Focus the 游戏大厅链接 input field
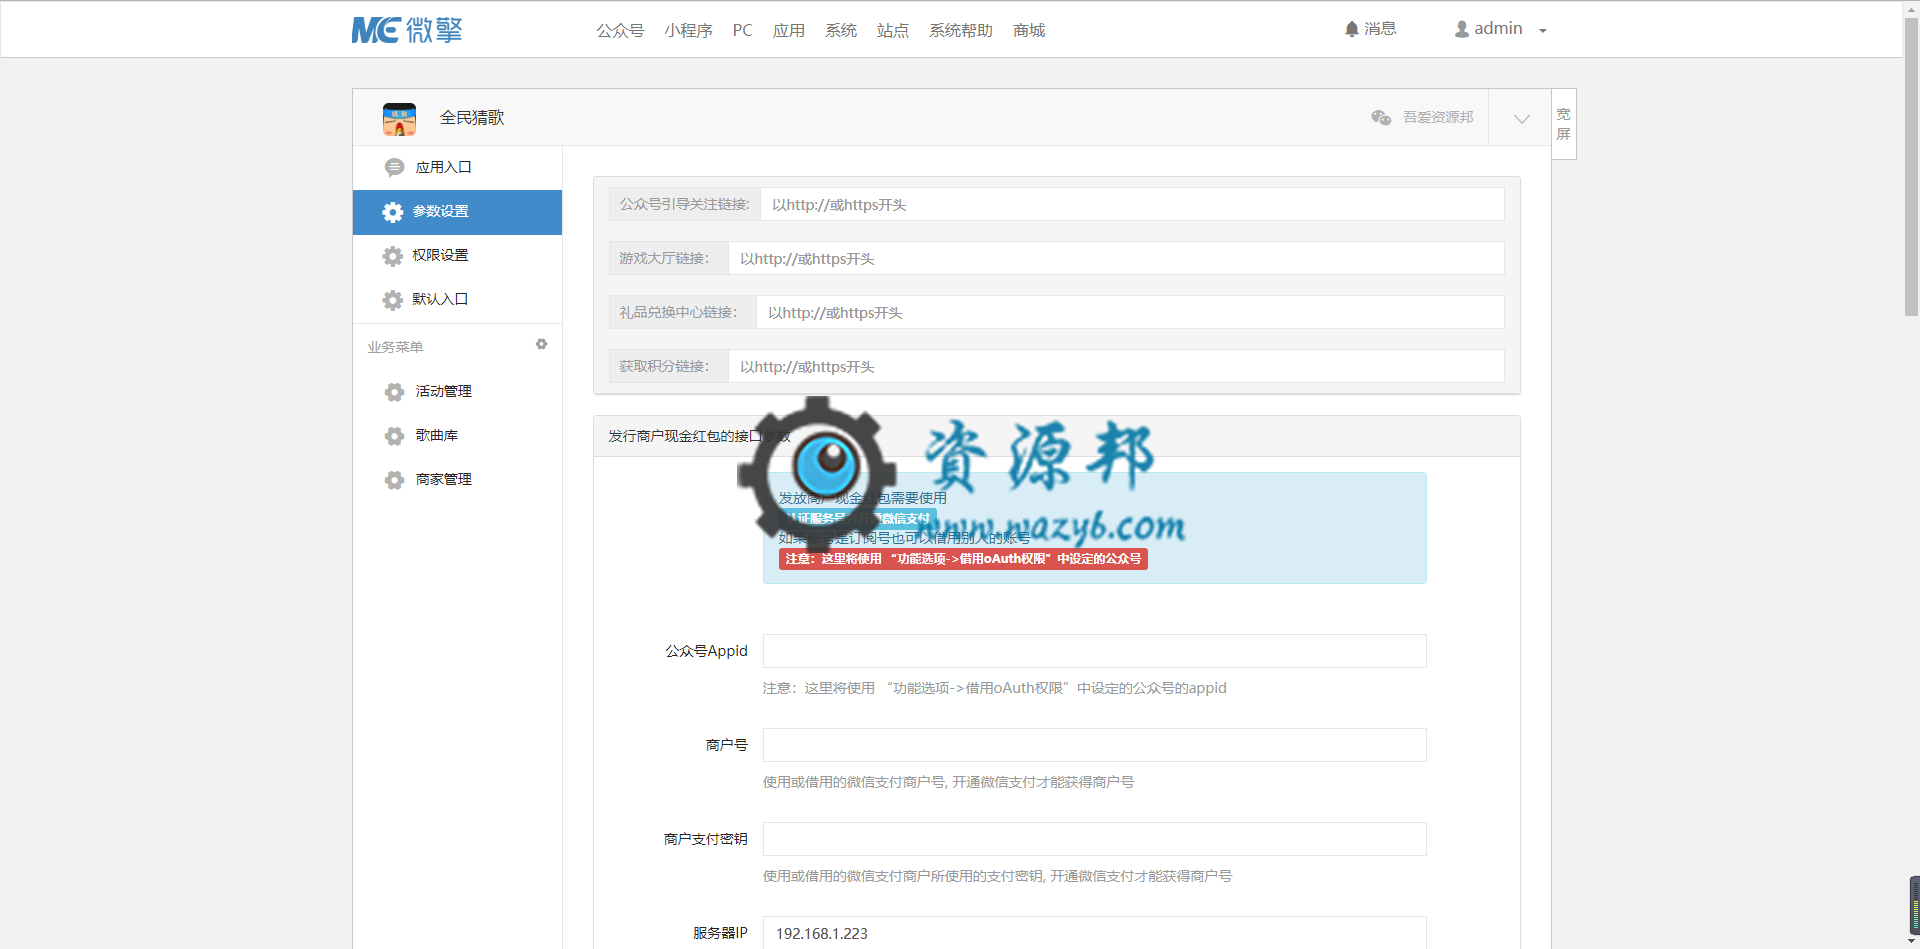 click(x=1116, y=258)
